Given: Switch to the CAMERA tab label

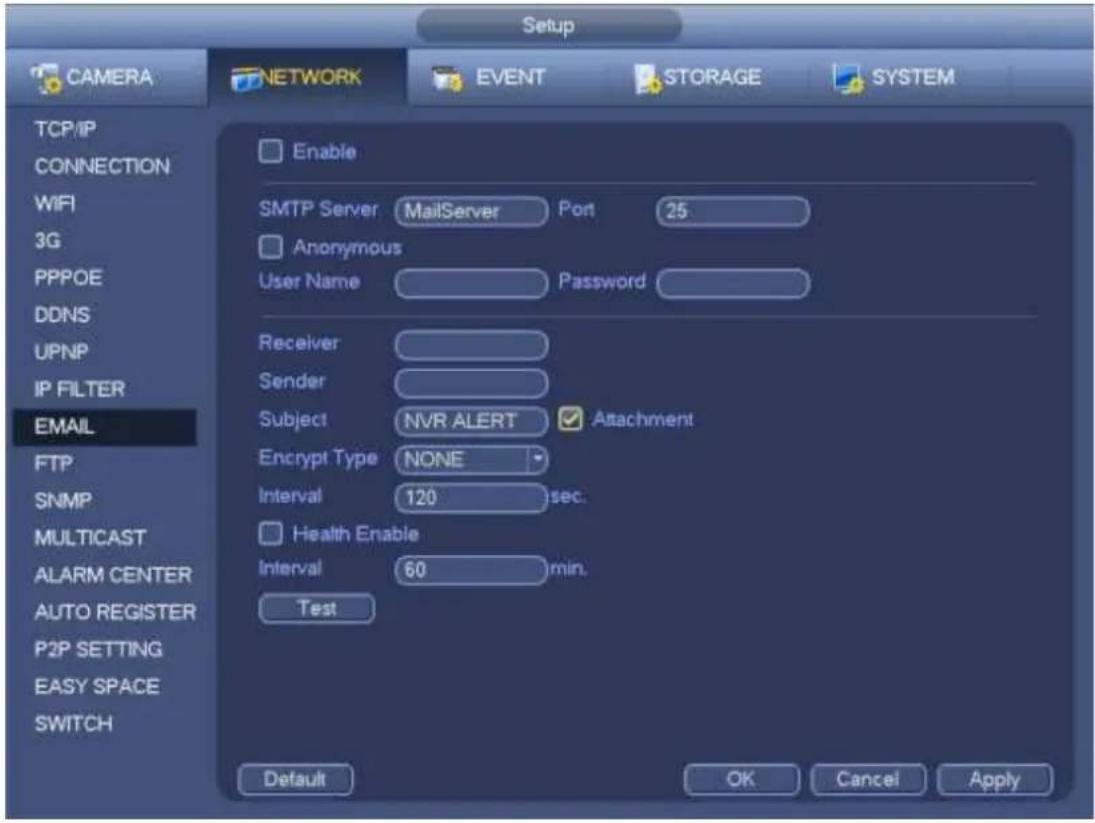Looking at the screenshot, I should click(110, 76).
